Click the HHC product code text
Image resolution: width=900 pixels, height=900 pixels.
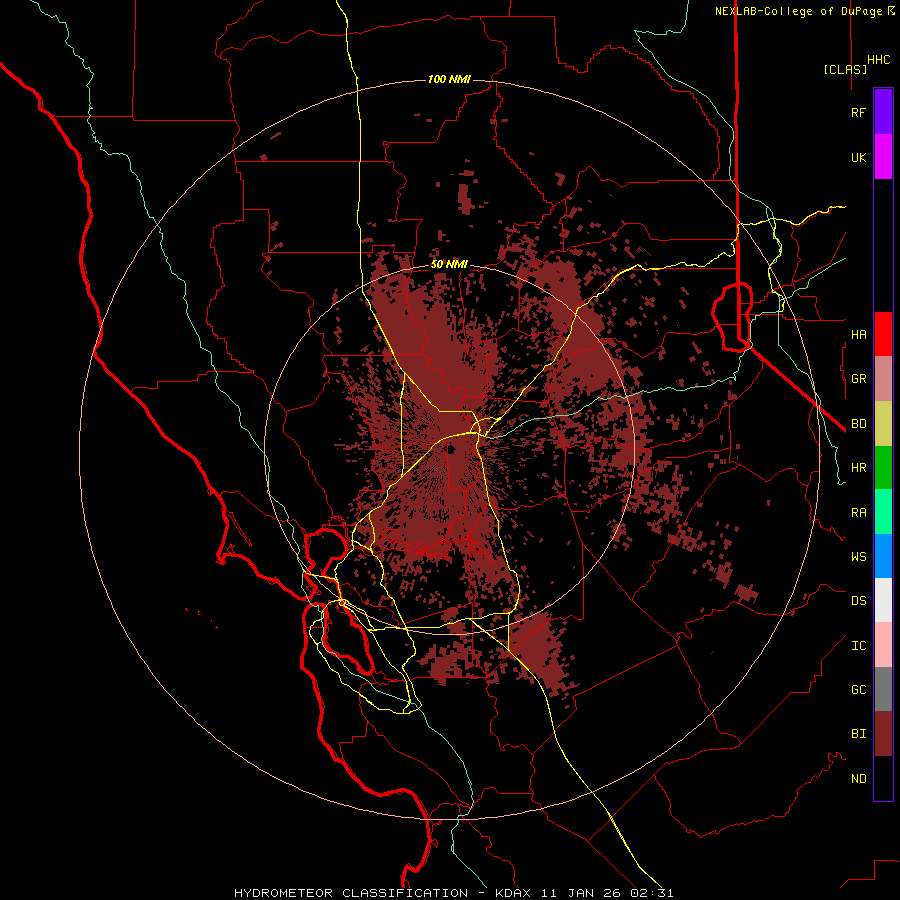(879, 60)
